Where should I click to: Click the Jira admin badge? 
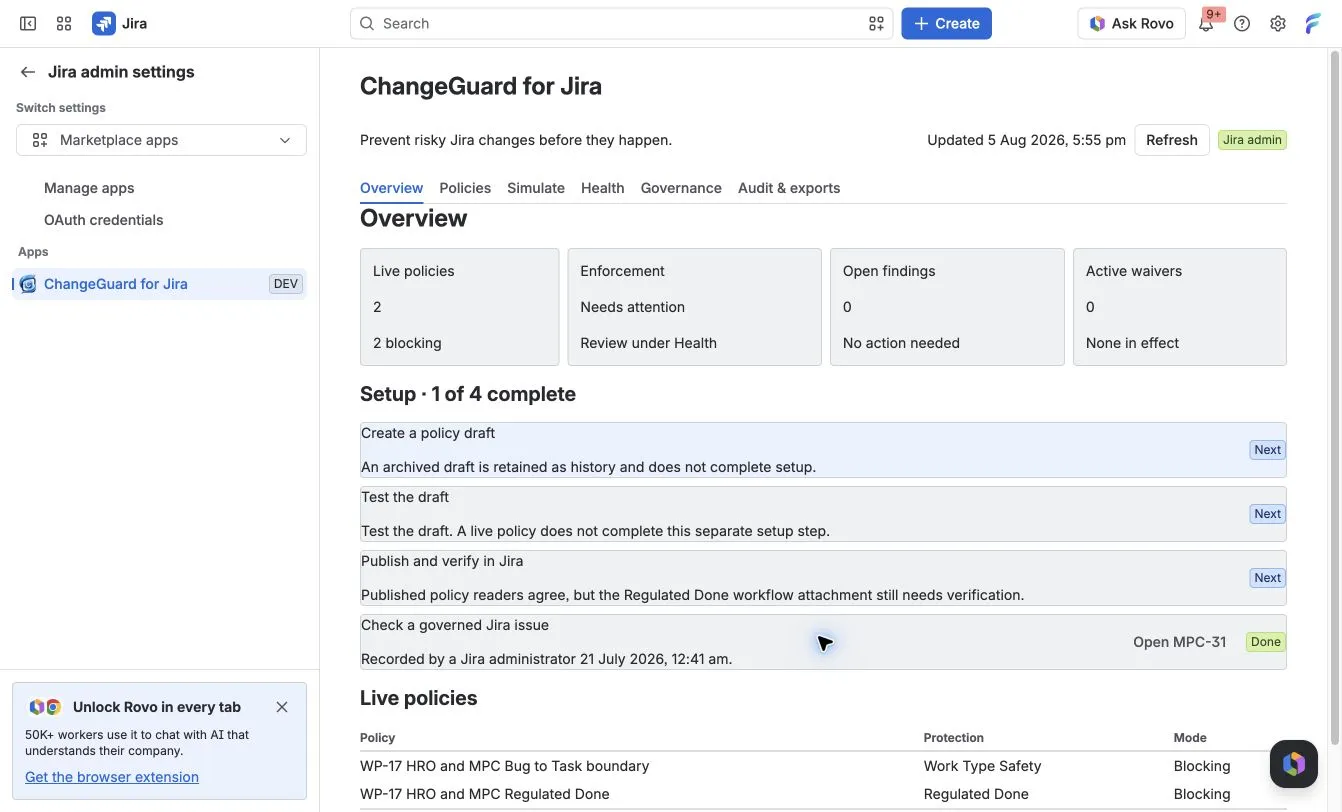coord(1252,140)
